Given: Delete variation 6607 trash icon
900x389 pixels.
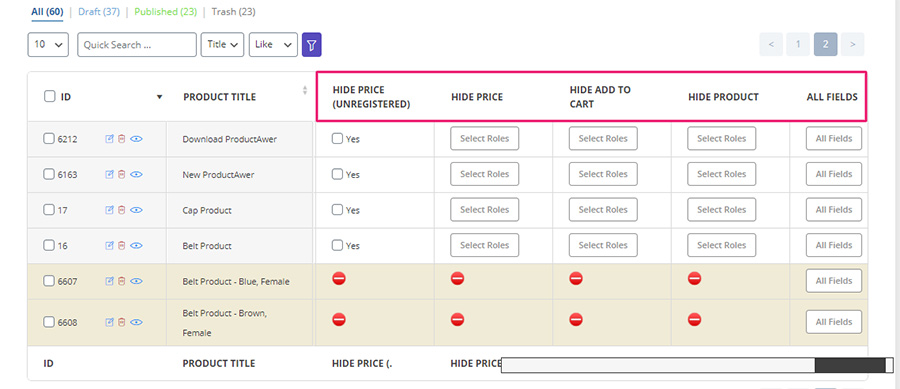Looking at the screenshot, I should coord(121,281).
